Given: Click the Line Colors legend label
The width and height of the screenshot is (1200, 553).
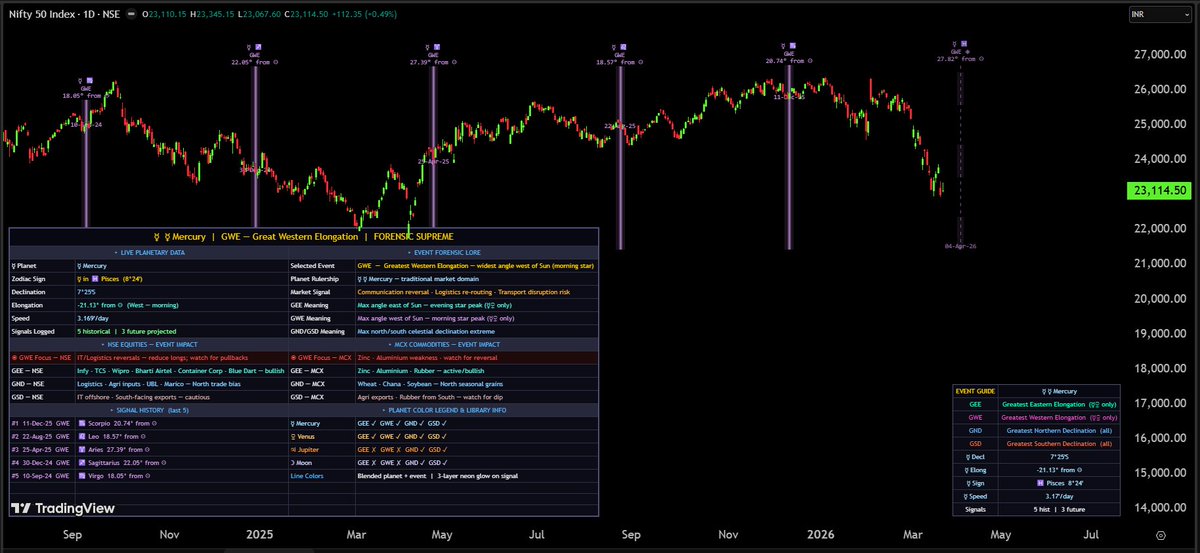Looking at the screenshot, I should (x=308, y=476).
